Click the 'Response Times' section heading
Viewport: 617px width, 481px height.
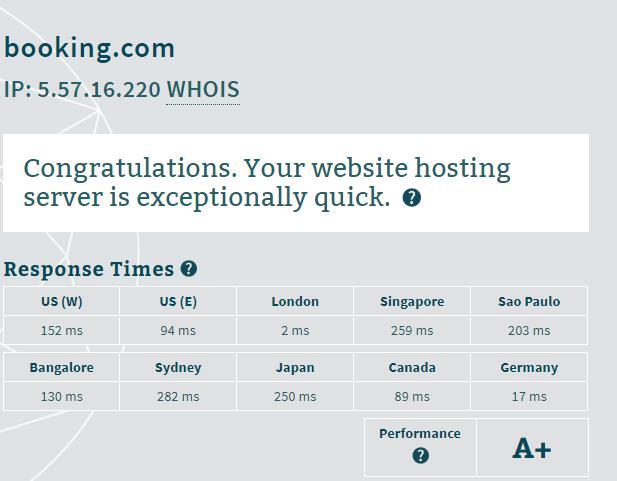(89, 269)
